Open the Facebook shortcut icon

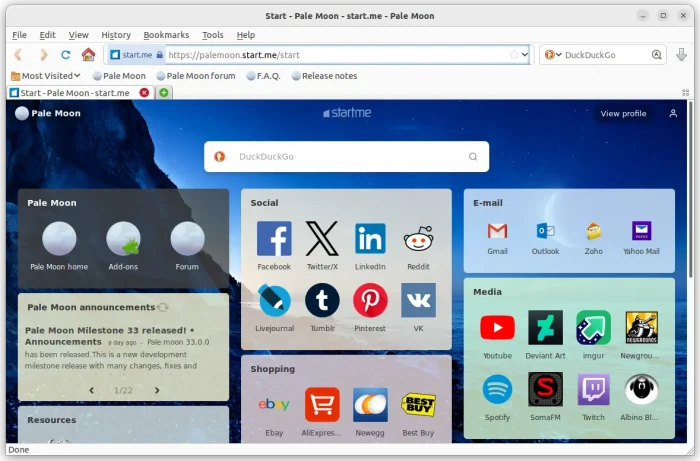click(274, 240)
